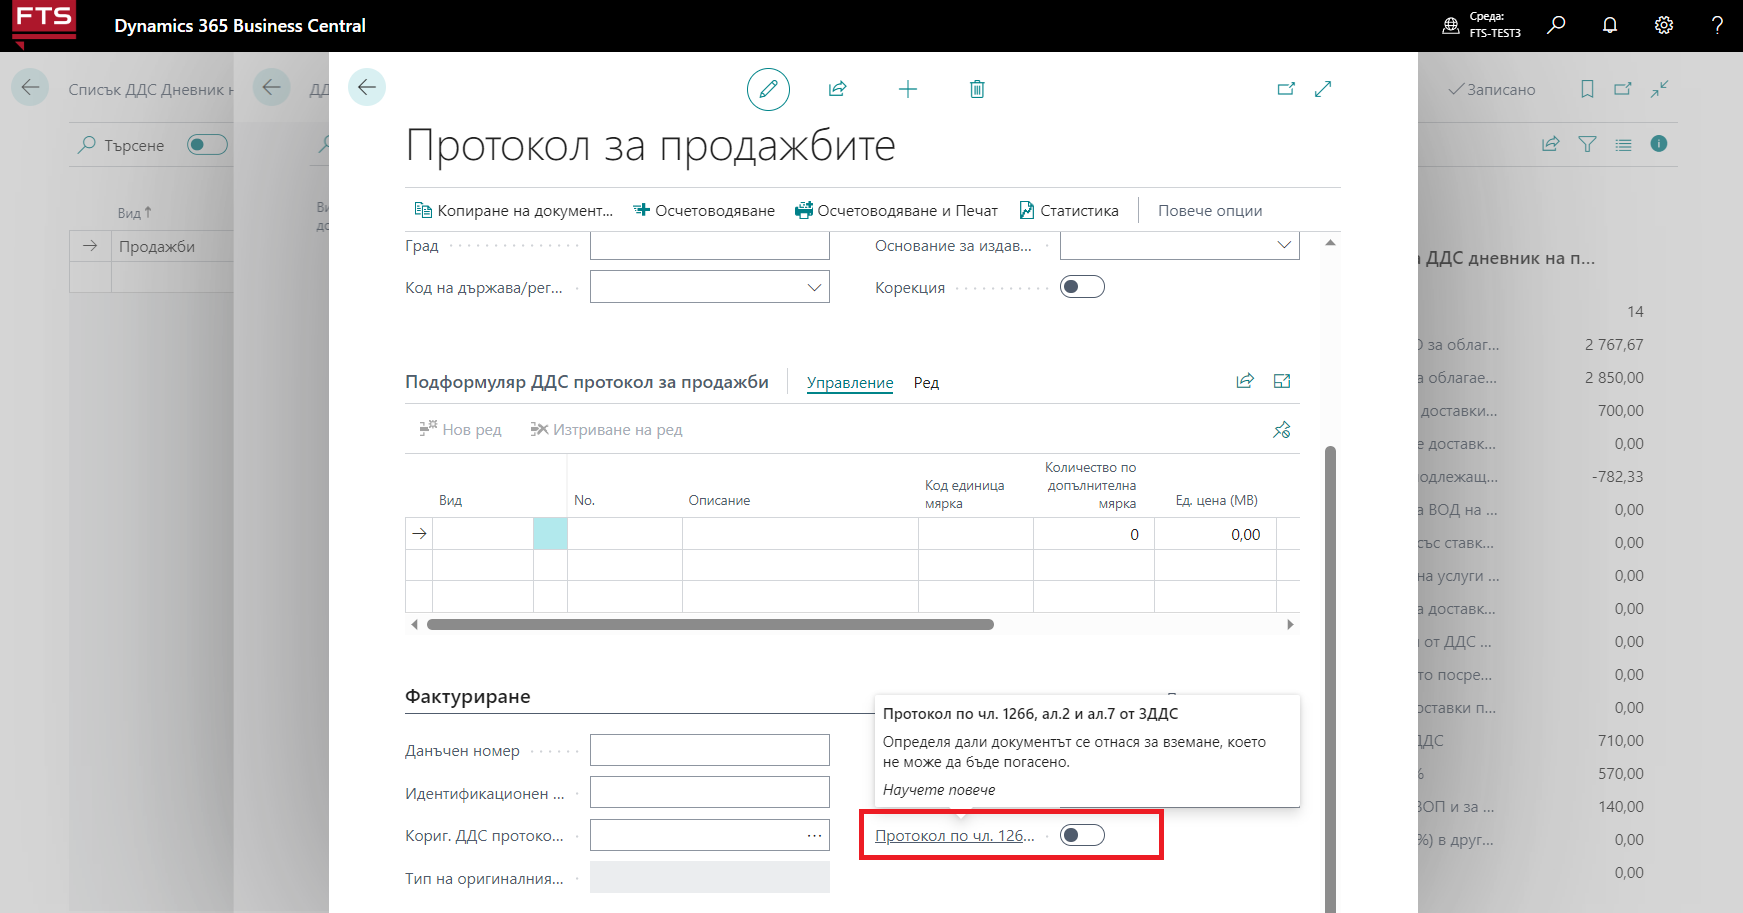Go back from Списък ДДС Дневник page
The width and height of the screenshot is (1743, 913).
30,88
